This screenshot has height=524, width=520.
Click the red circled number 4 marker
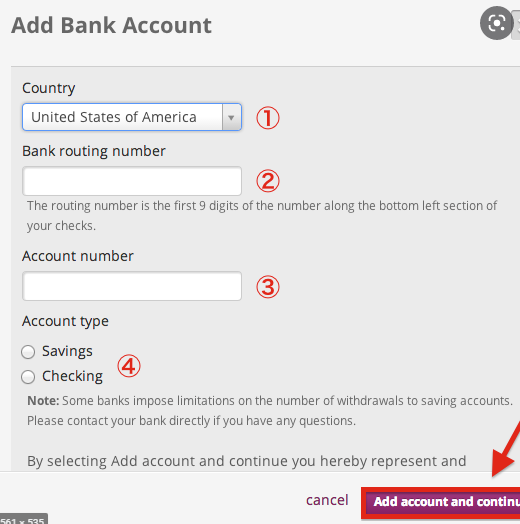click(x=129, y=366)
